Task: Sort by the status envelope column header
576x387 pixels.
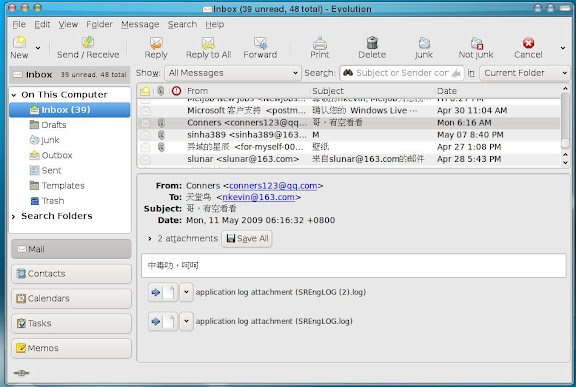Action: coord(145,91)
